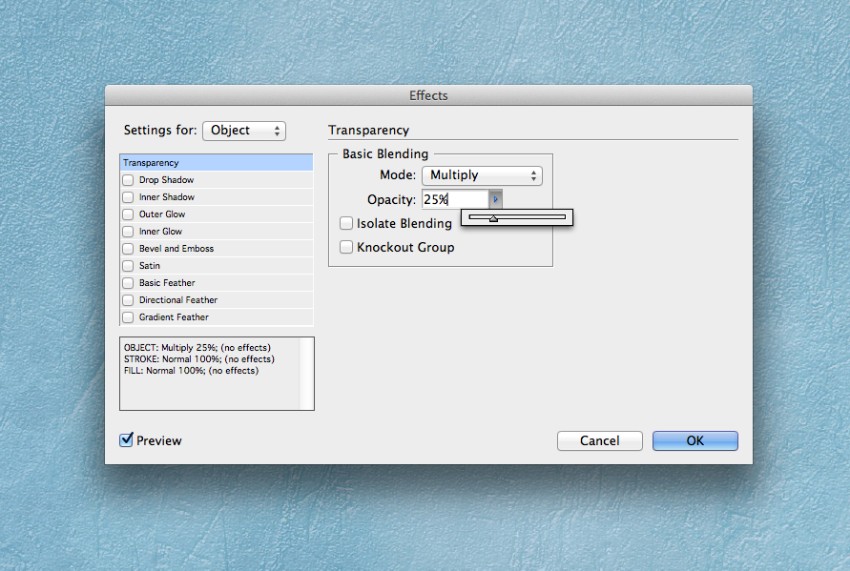Viewport: 850px width, 571px height.
Task: Turn on the Outer Glow checkbox
Action: [128, 214]
